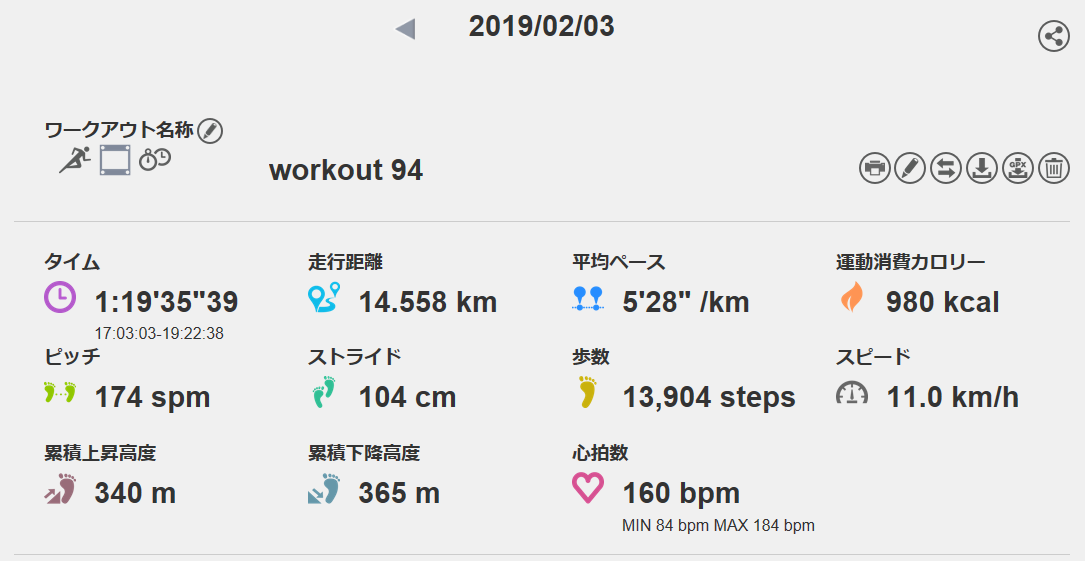
Task: Click the speedometer speed icon
Action: pos(852,393)
